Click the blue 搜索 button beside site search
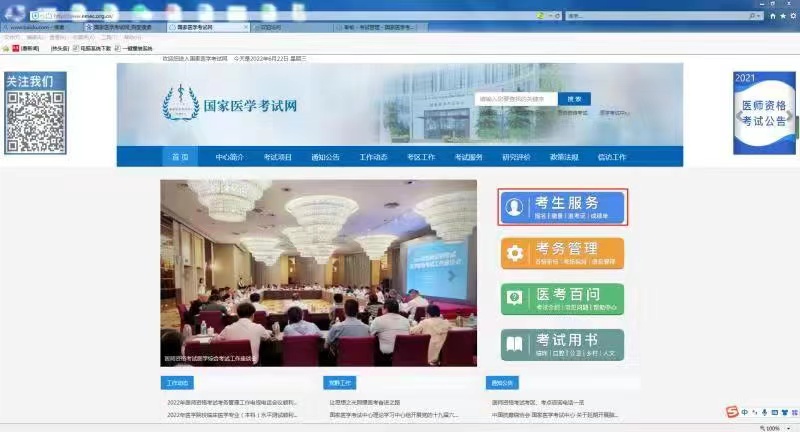Viewport: 800px width, 432px height. [x=574, y=99]
